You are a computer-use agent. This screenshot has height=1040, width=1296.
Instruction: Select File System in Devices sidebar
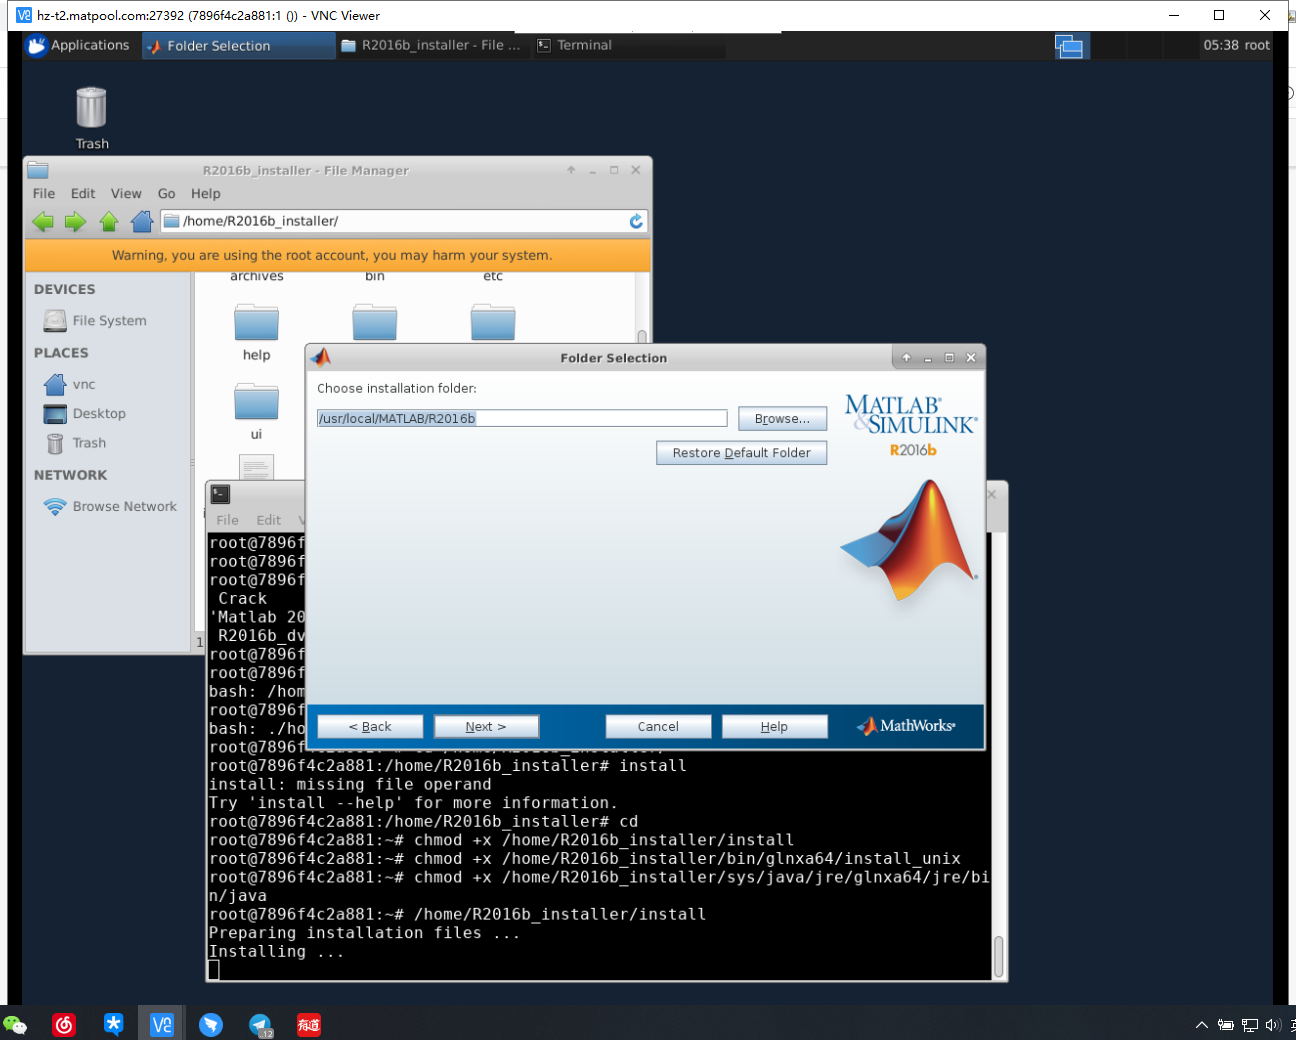[96, 321]
